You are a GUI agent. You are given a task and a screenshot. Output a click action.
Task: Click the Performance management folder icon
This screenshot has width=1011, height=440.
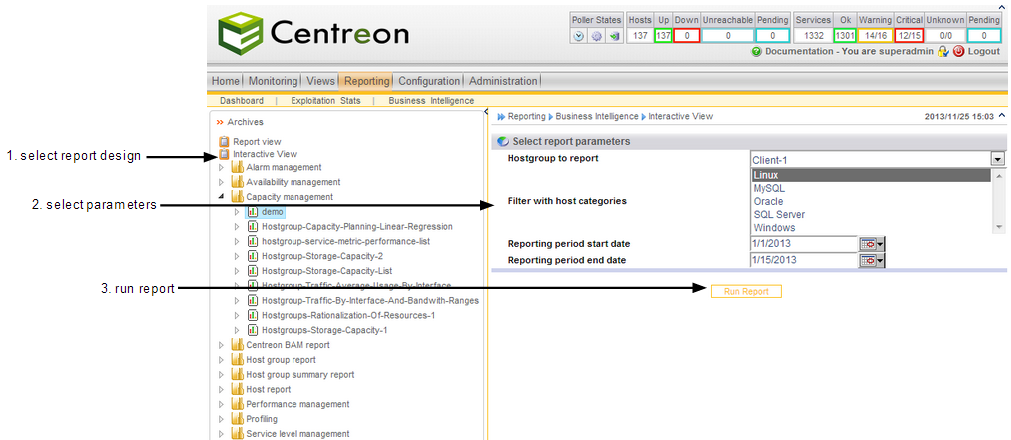pyautogui.click(x=238, y=405)
